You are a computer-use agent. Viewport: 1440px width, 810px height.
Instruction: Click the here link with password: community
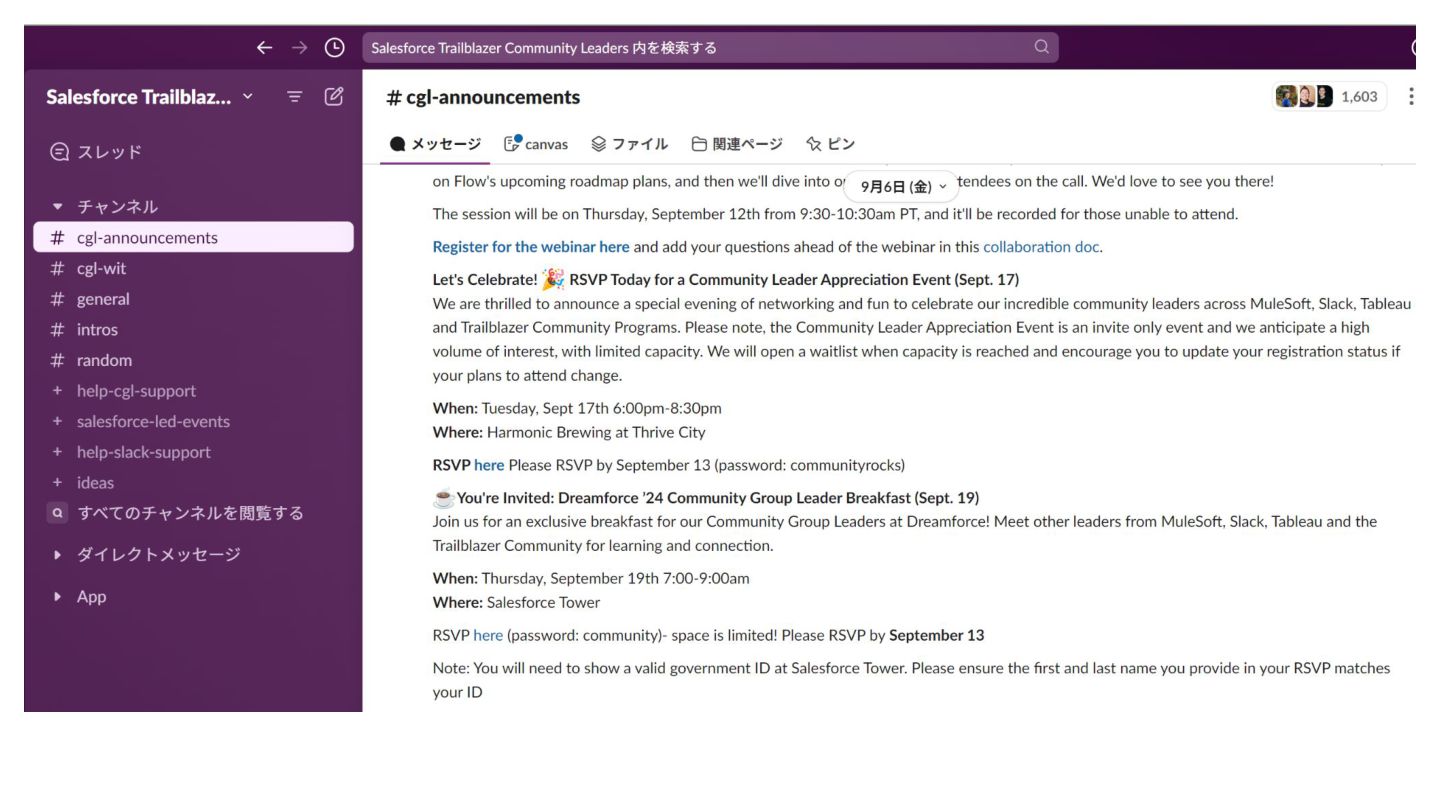(x=488, y=635)
